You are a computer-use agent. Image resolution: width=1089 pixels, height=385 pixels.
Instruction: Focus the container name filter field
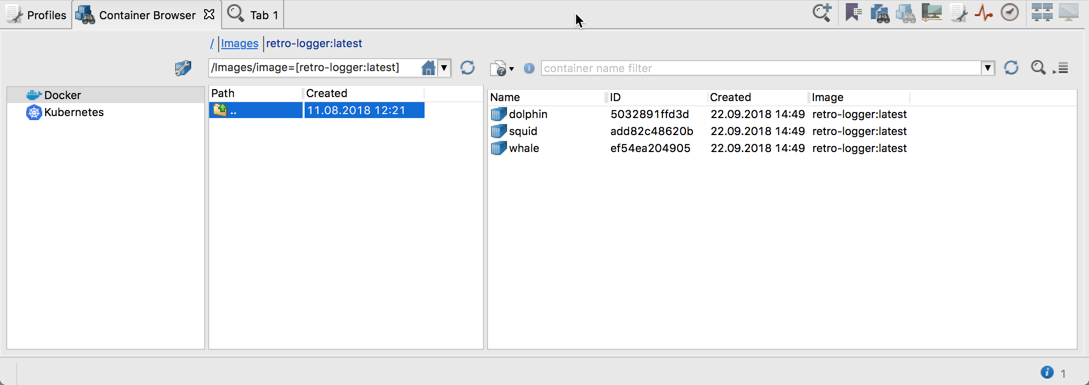coord(761,68)
